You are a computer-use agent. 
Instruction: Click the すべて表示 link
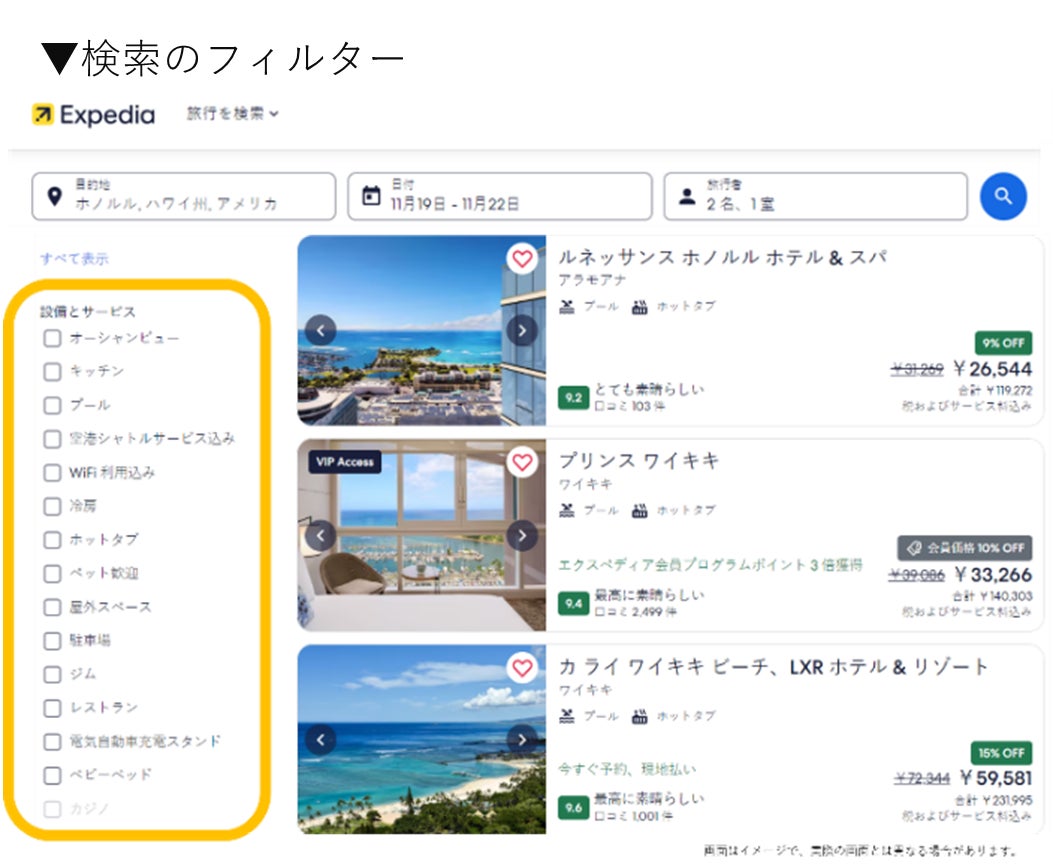(74, 259)
